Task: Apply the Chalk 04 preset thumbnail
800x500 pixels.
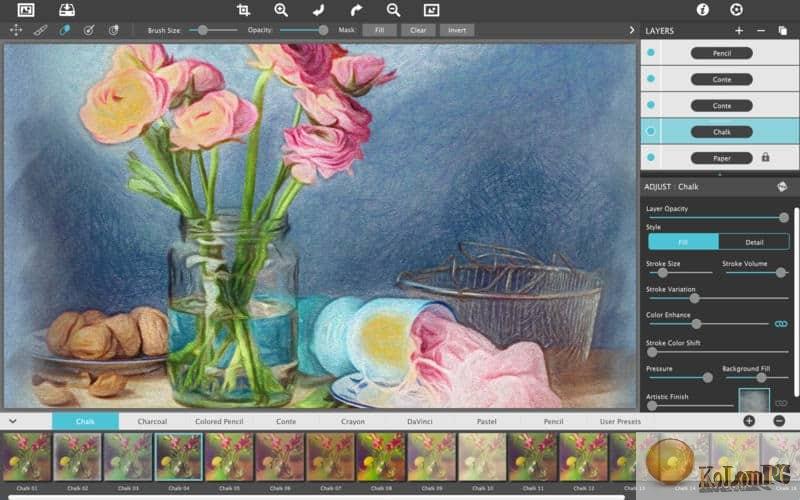Action: (x=179, y=457)
